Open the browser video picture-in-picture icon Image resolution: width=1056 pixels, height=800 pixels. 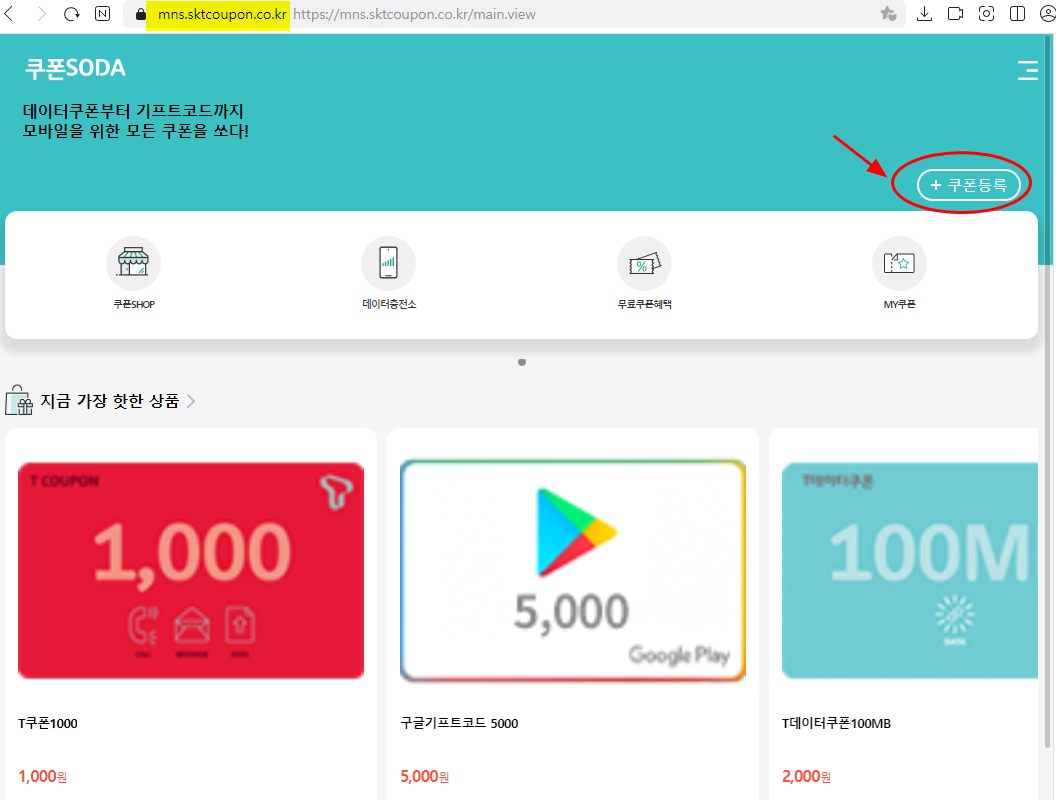pos(955,14)
